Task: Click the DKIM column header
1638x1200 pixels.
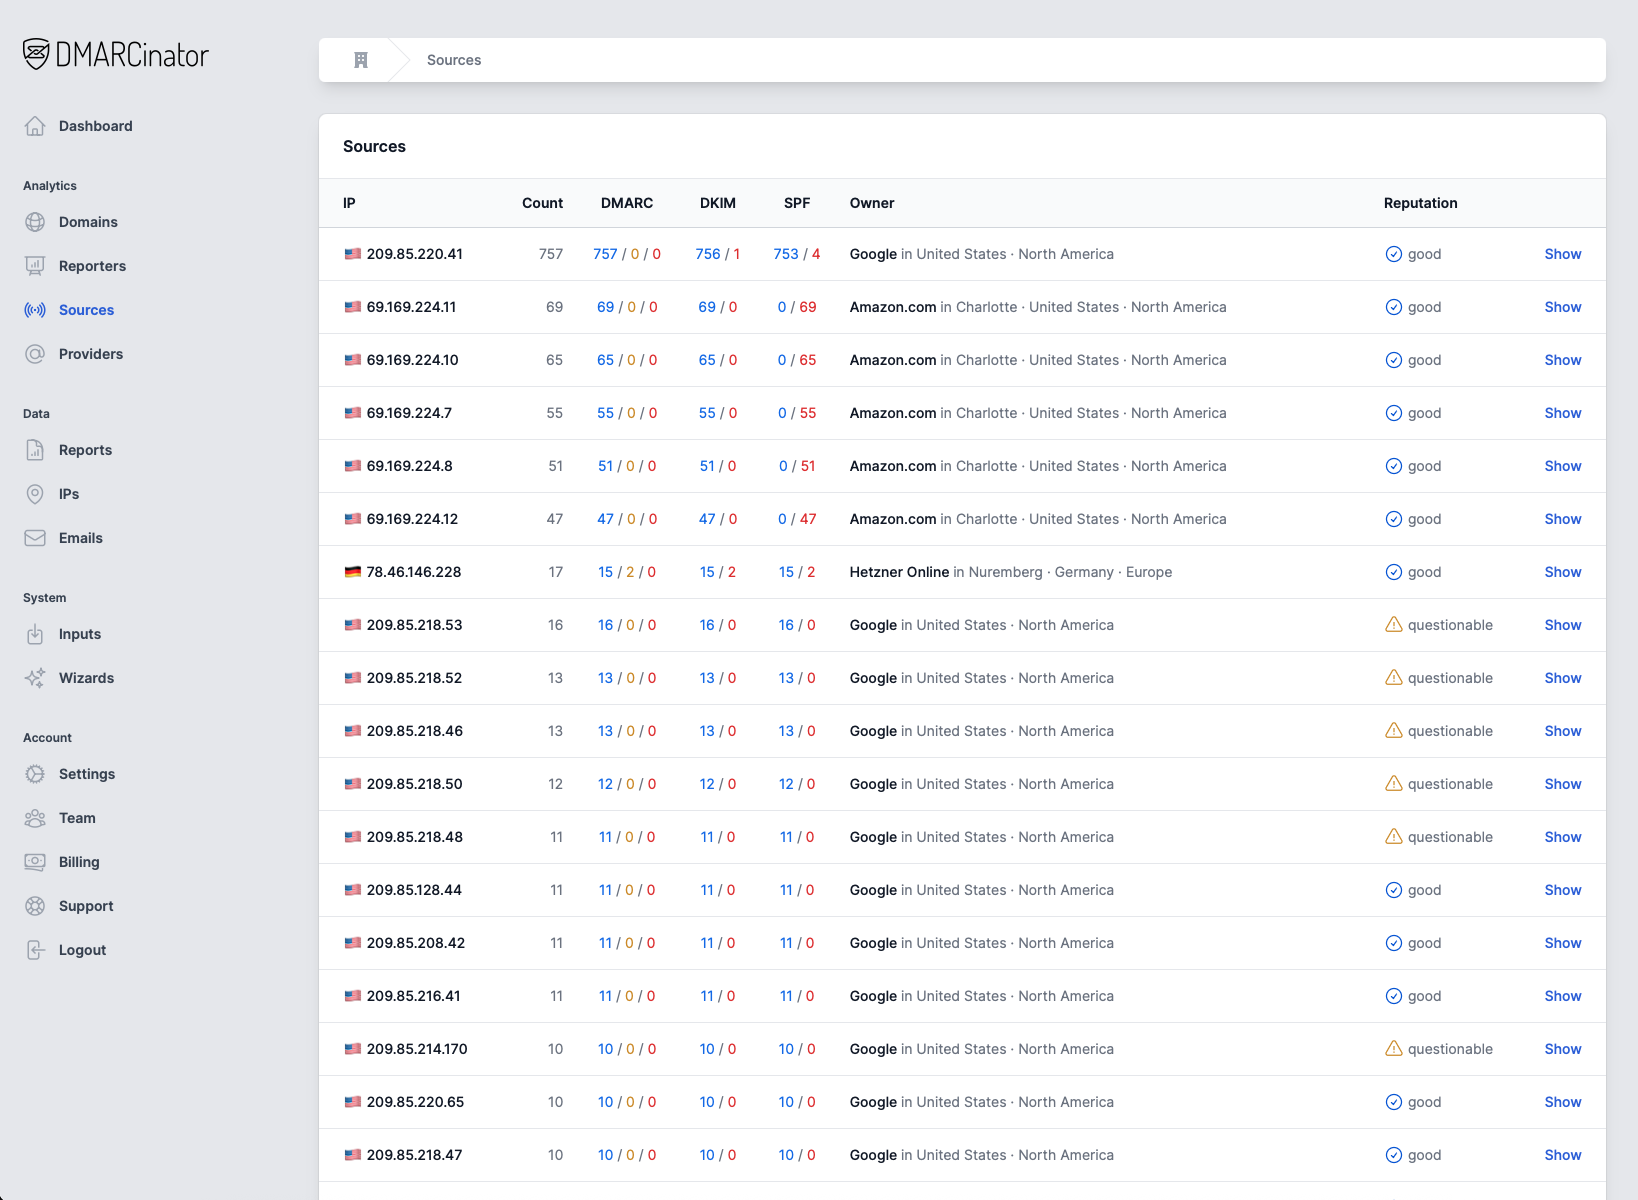Action: [718, 203]
